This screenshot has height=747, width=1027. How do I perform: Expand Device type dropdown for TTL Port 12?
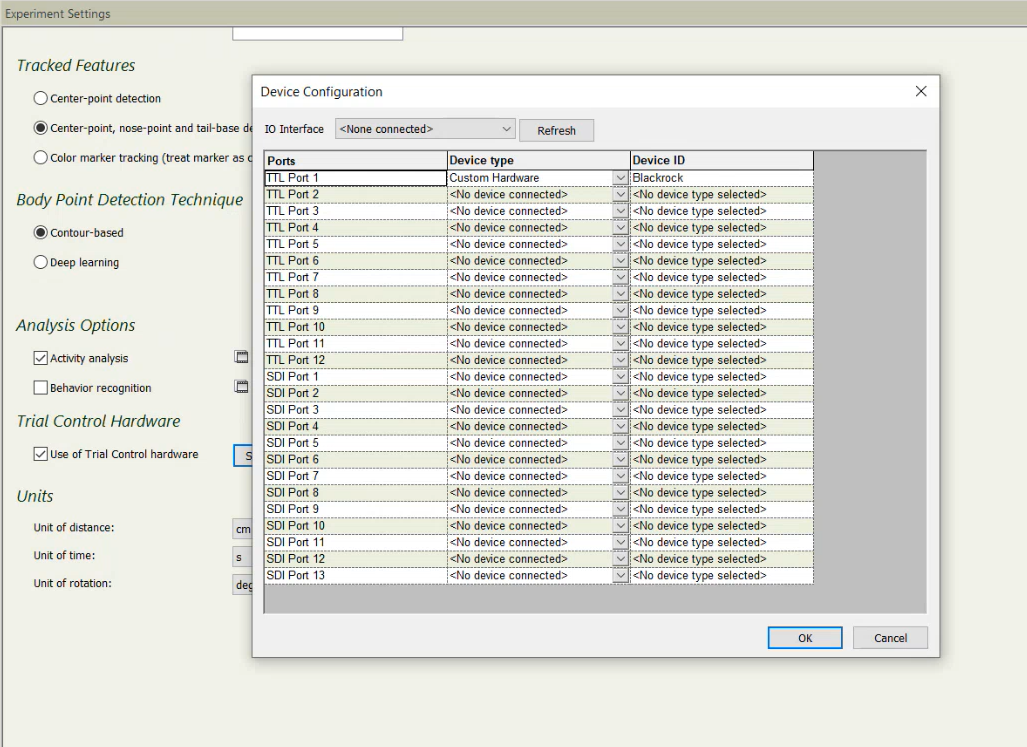pos(620,360)
